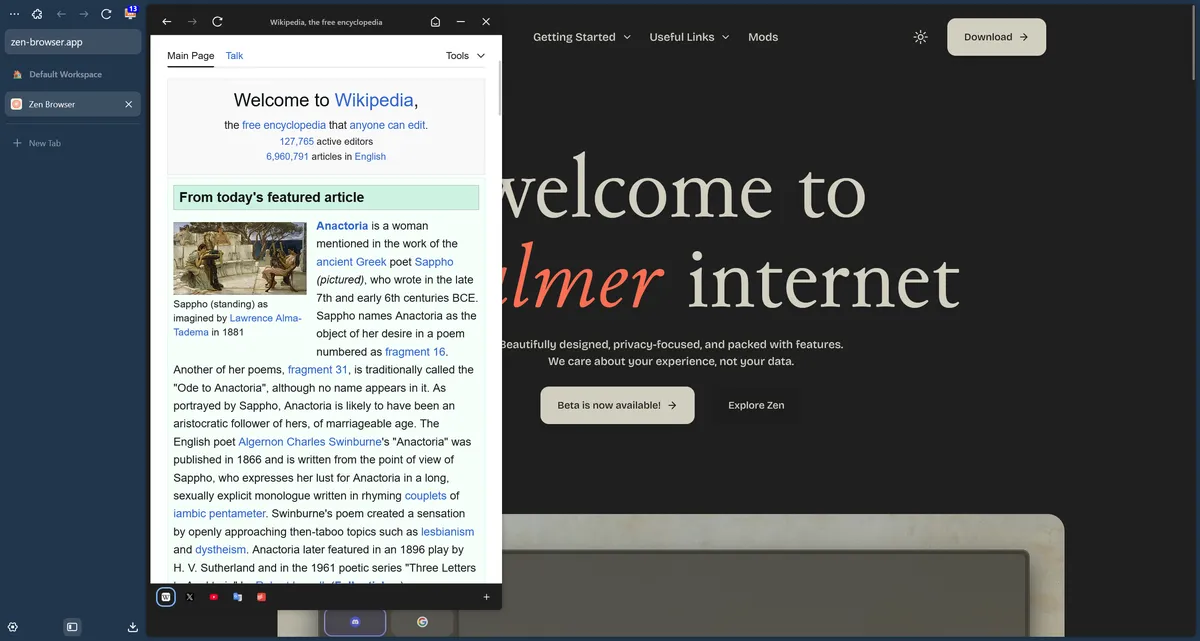
Task: Open the English language link
Action: coord(370,157)
